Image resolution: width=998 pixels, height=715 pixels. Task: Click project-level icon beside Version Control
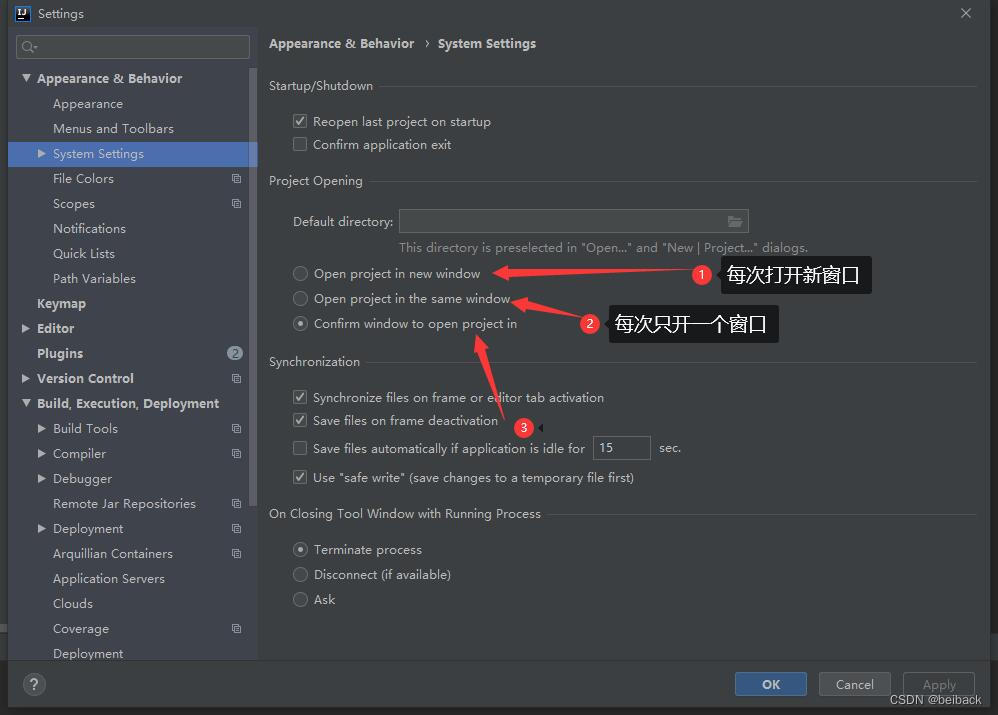236,378
